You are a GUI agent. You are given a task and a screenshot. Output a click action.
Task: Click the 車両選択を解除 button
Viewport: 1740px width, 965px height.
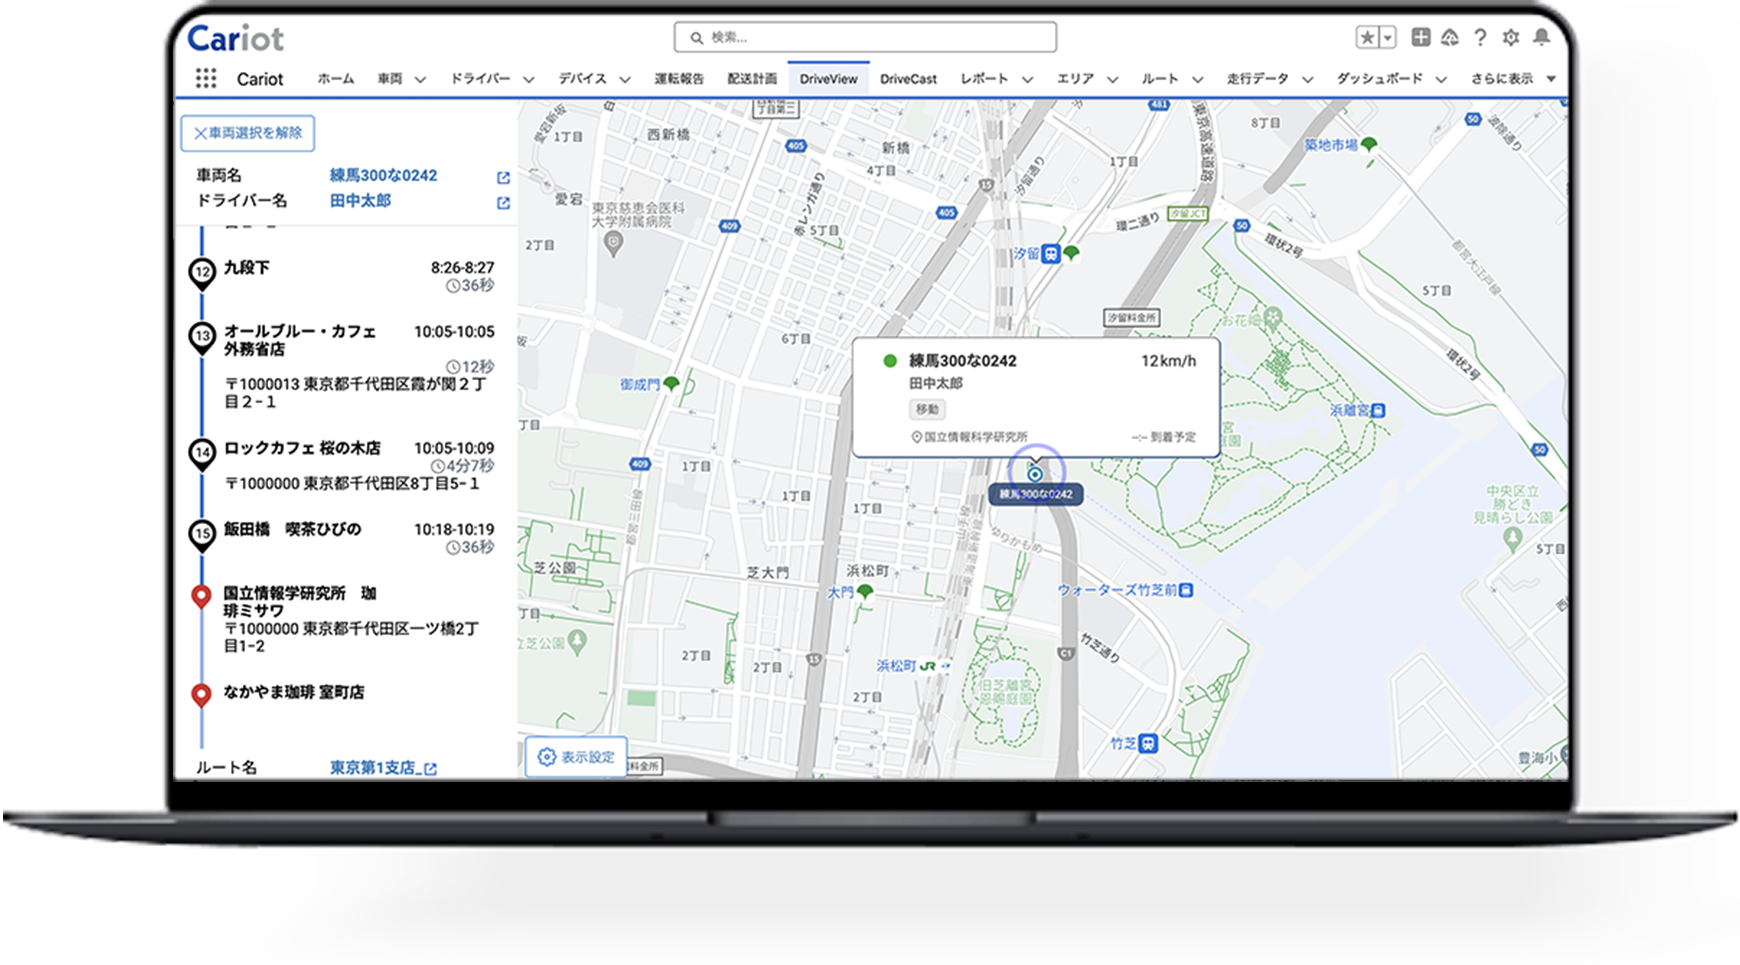pos(247,133)
